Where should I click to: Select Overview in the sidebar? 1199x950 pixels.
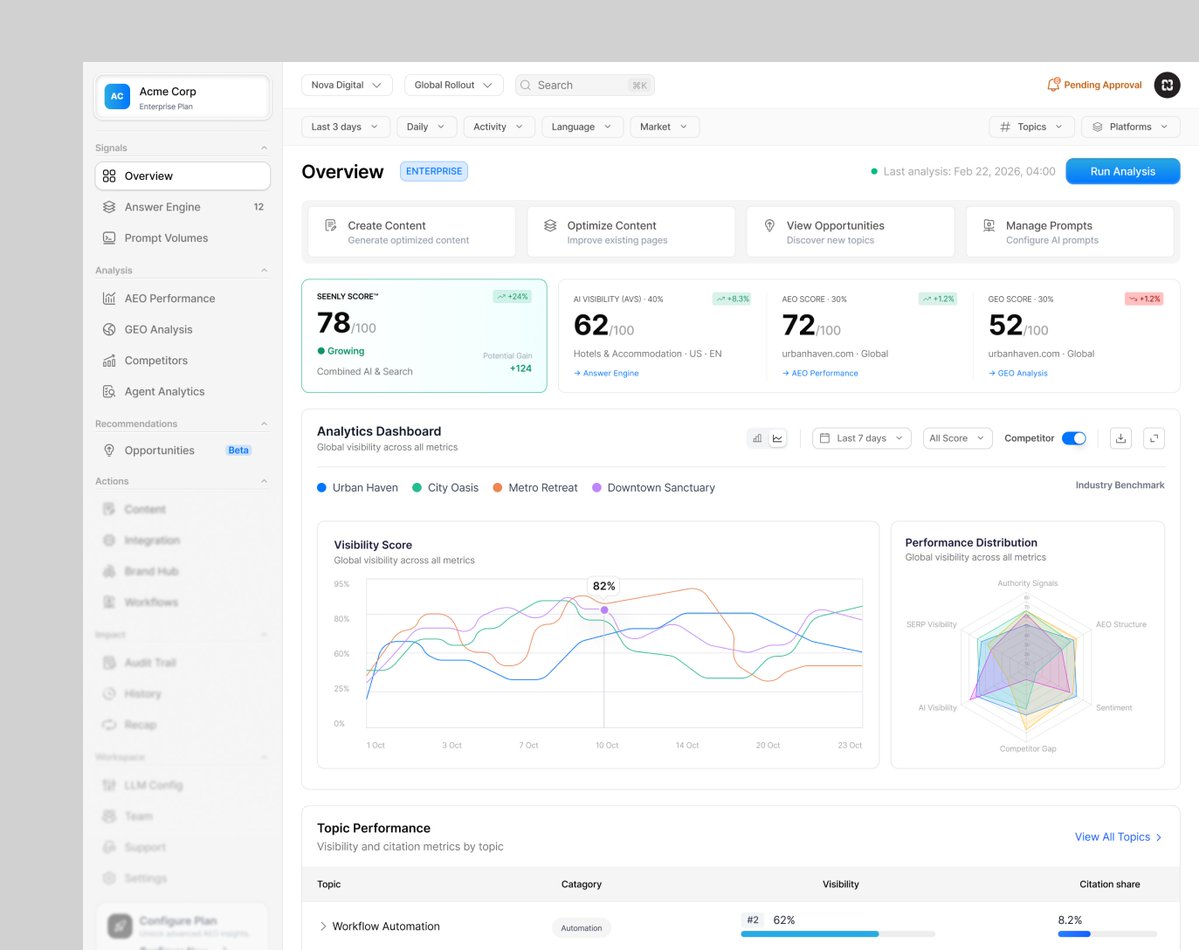pos(183,176)
